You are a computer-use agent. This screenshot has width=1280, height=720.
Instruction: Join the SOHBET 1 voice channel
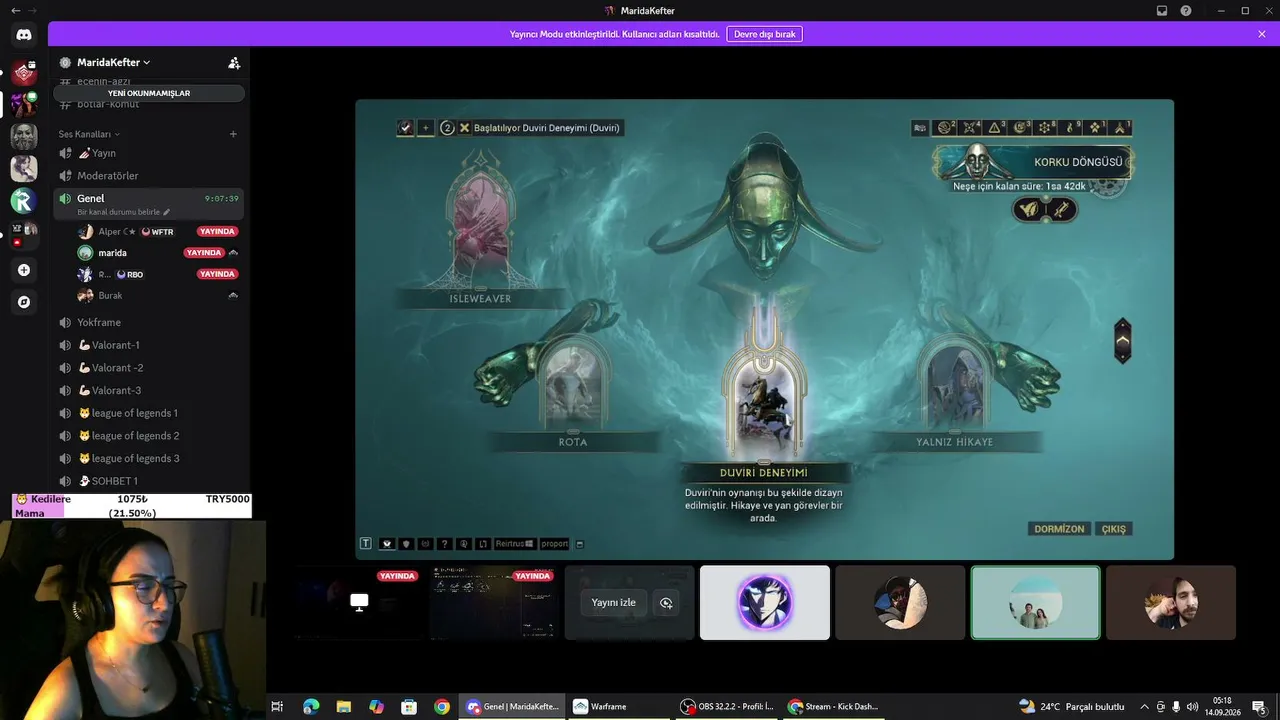click(148, 481)
